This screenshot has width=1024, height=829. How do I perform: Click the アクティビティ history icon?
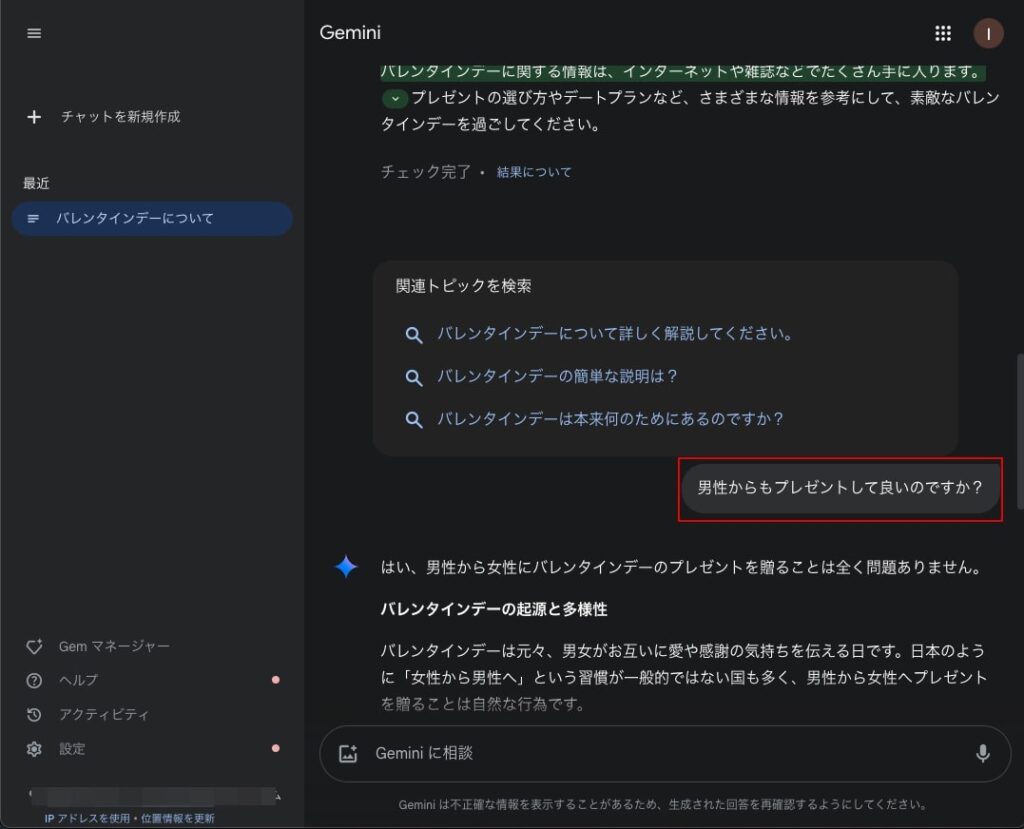tap(34, 715)
